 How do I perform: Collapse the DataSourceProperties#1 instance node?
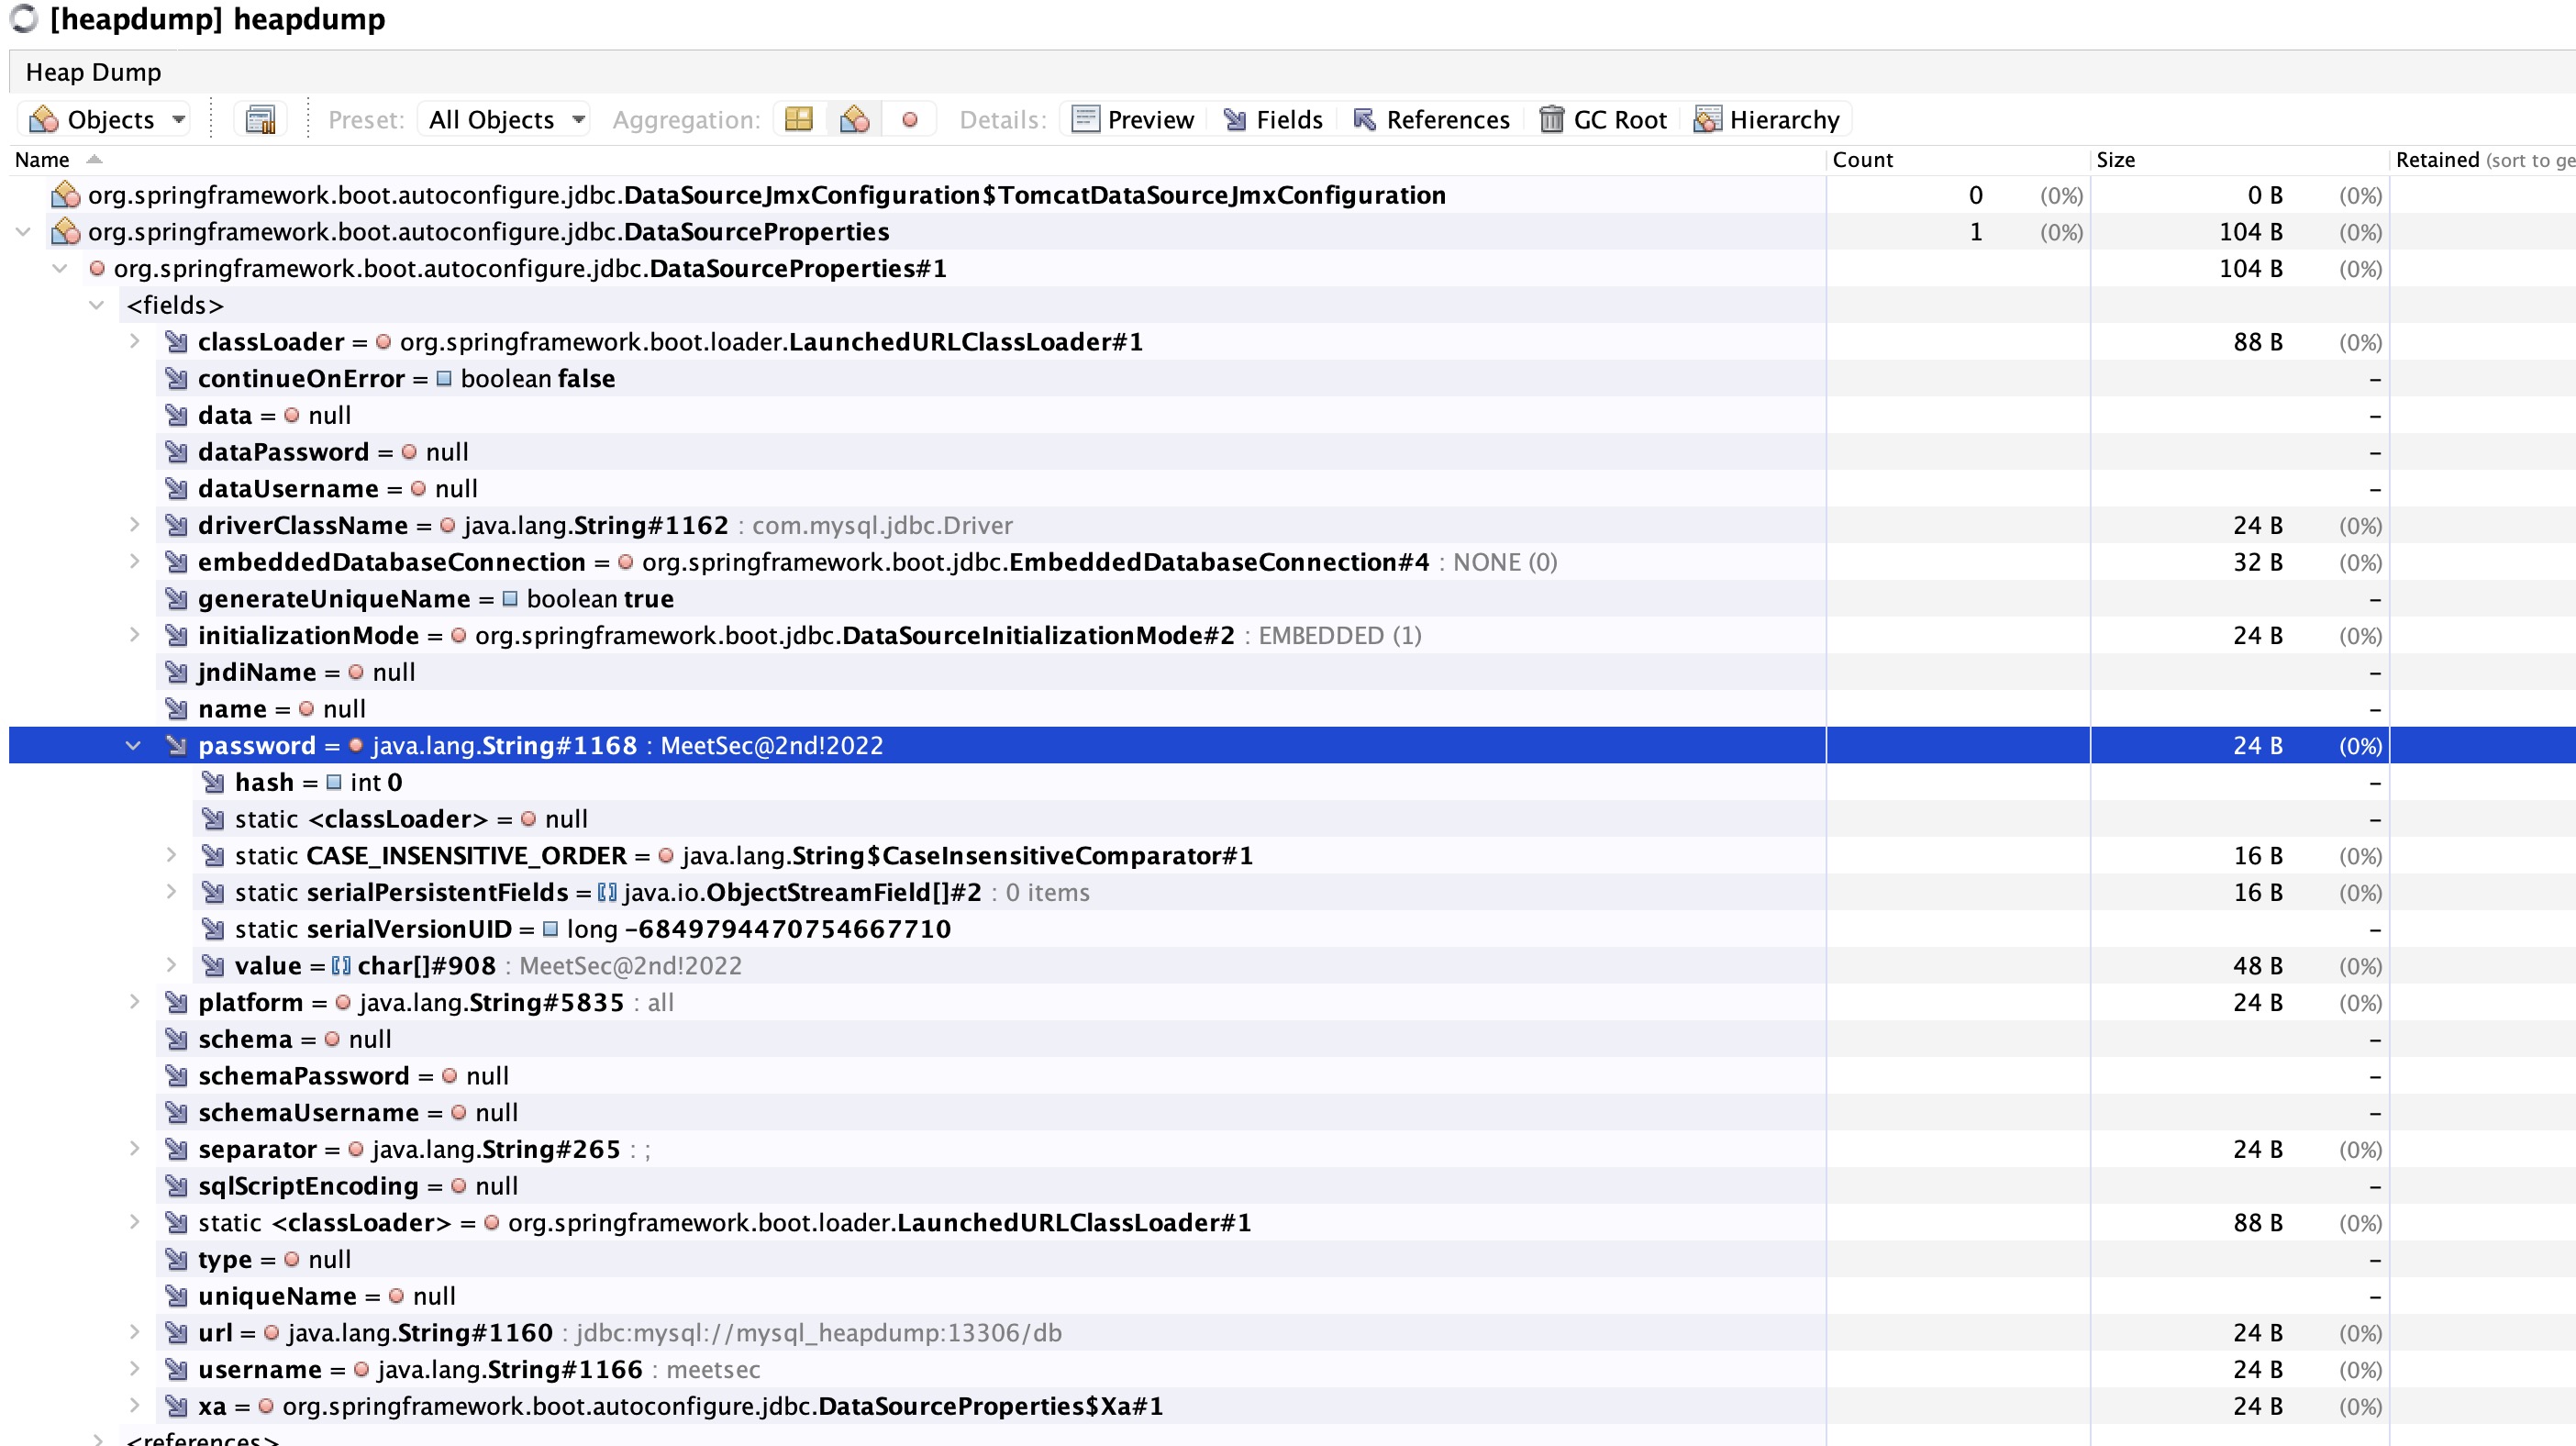click(60, 269)
